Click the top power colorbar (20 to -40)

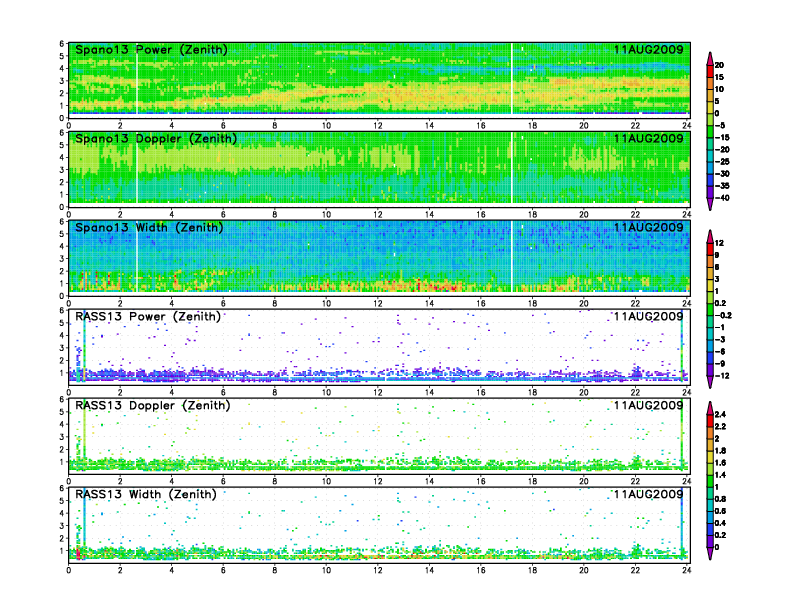point(710,131)
